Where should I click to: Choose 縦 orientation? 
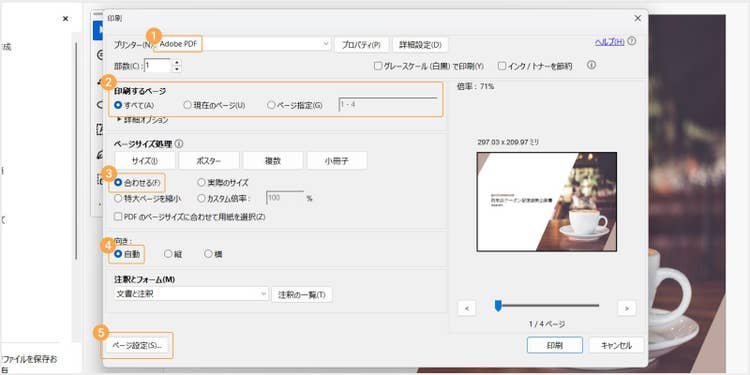(x=168, y=254)
